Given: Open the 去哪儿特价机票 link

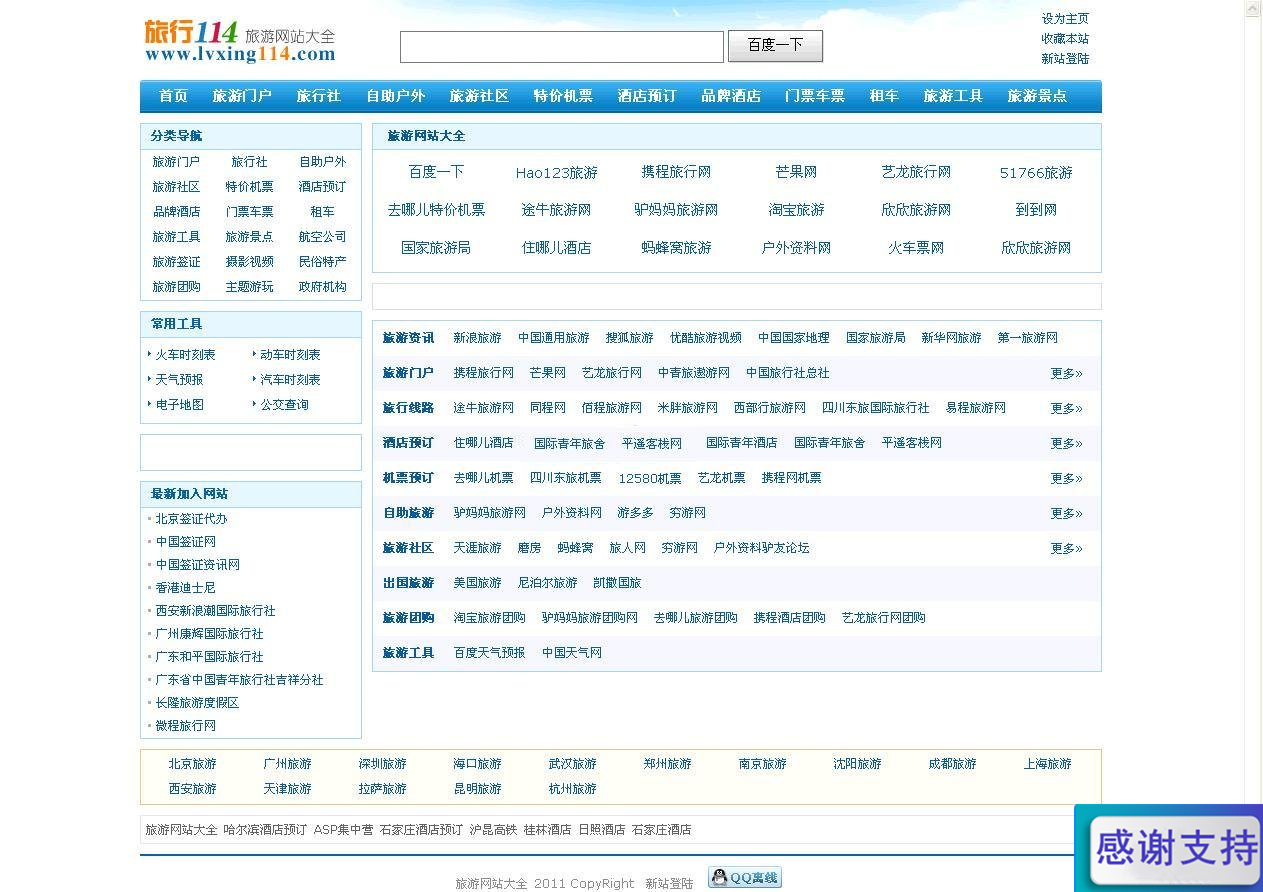Looking at the screenshot, I should [x=436, y=210].
